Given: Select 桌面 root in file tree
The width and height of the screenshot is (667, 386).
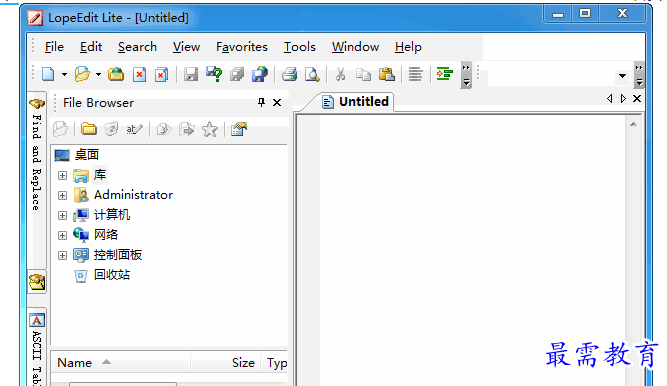Looking at the screenshot, I should tap(87, 154).
